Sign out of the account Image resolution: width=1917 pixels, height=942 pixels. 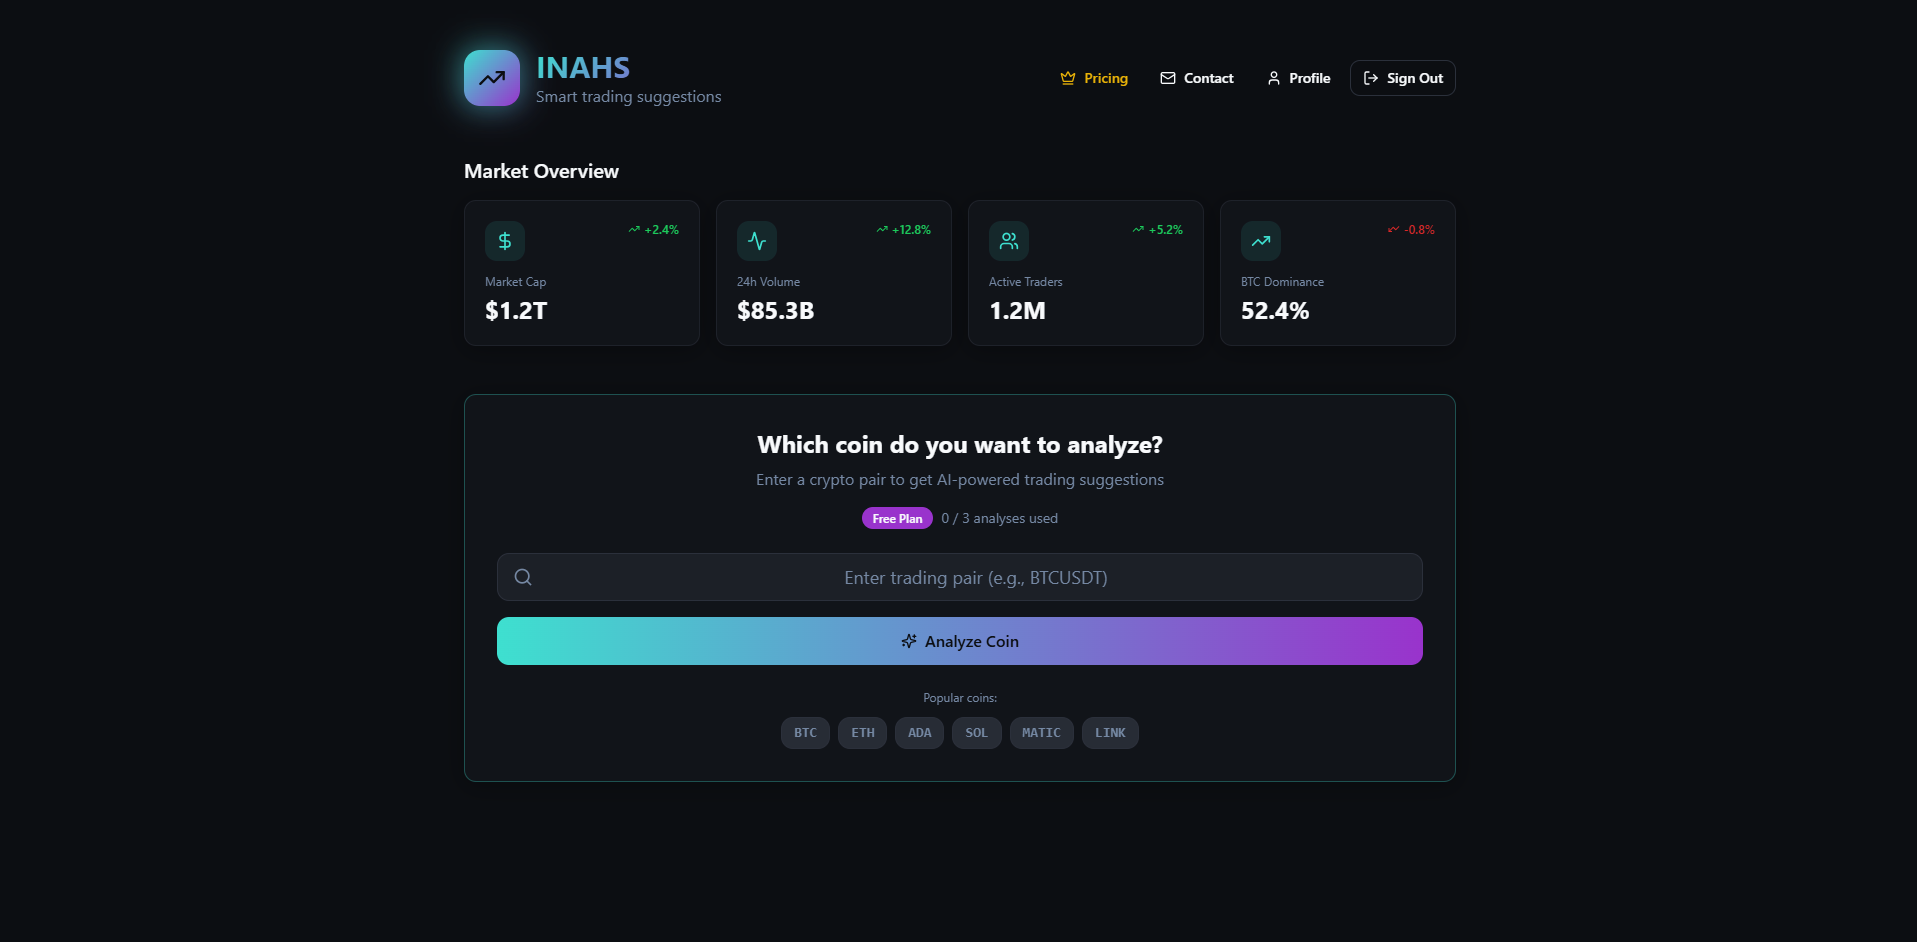1402,77
